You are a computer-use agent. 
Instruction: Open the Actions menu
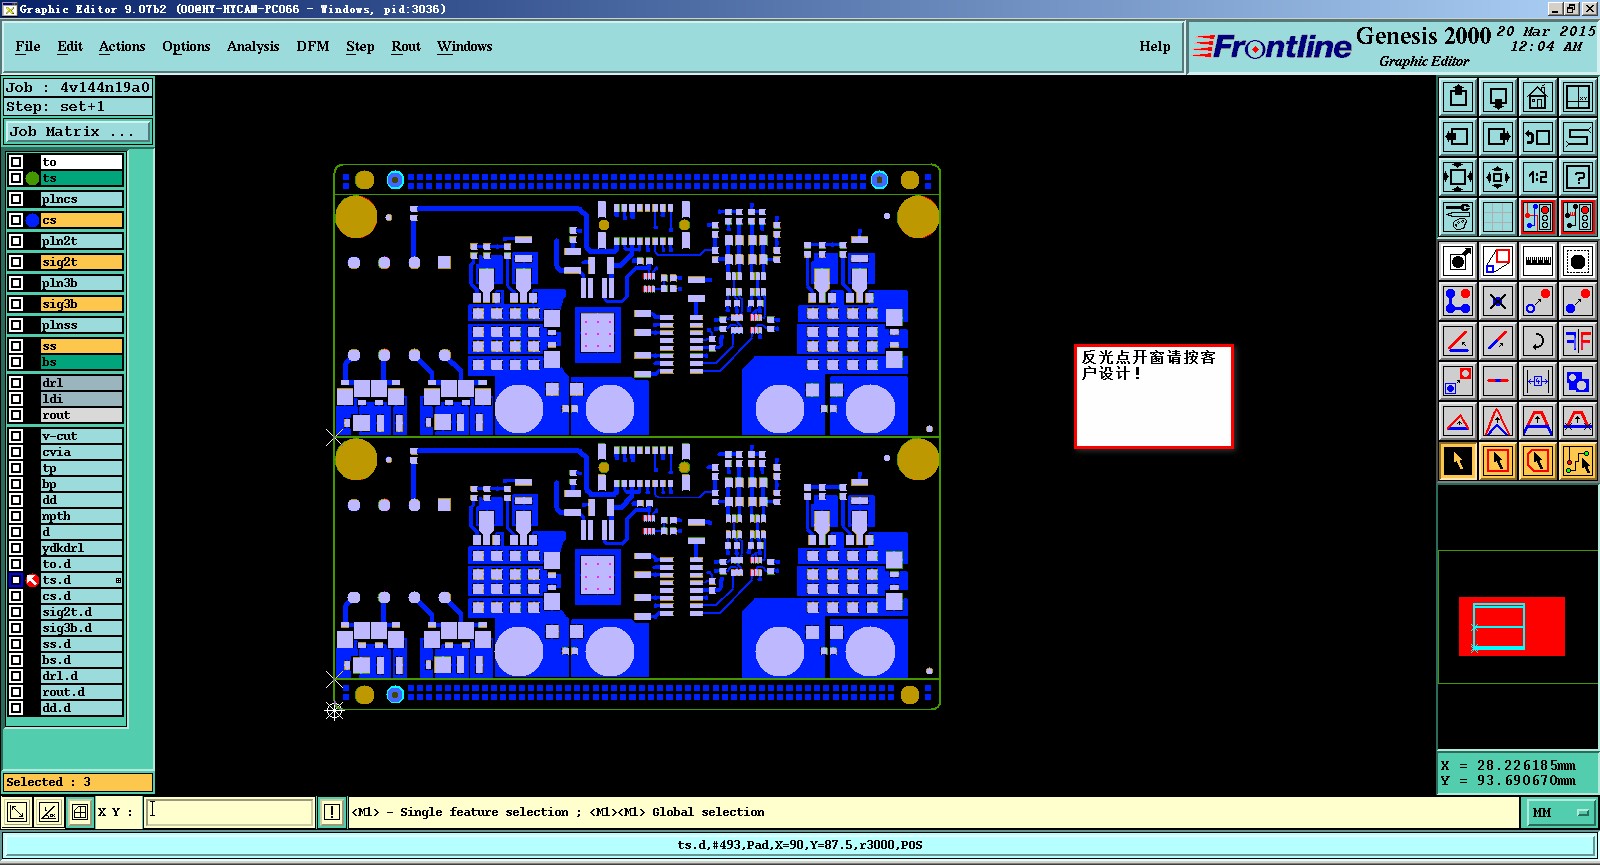[x=122, y=46]
